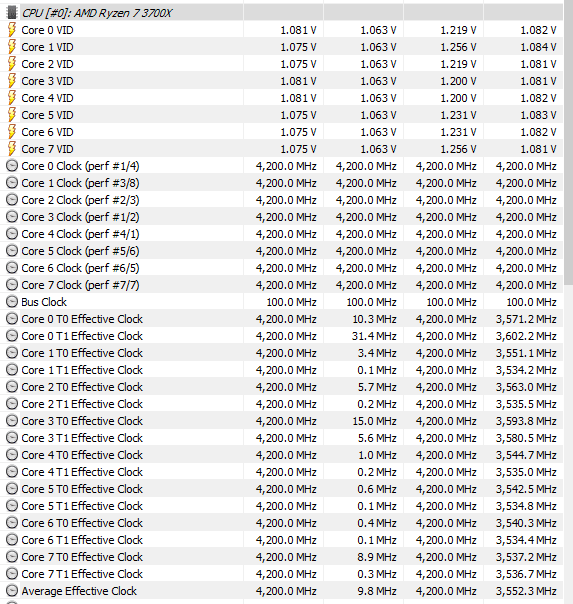Click the clock icon for Core 3 Clock (perf #1/2)
This screenshot has height=604, width=573.
tap(12, 216)
